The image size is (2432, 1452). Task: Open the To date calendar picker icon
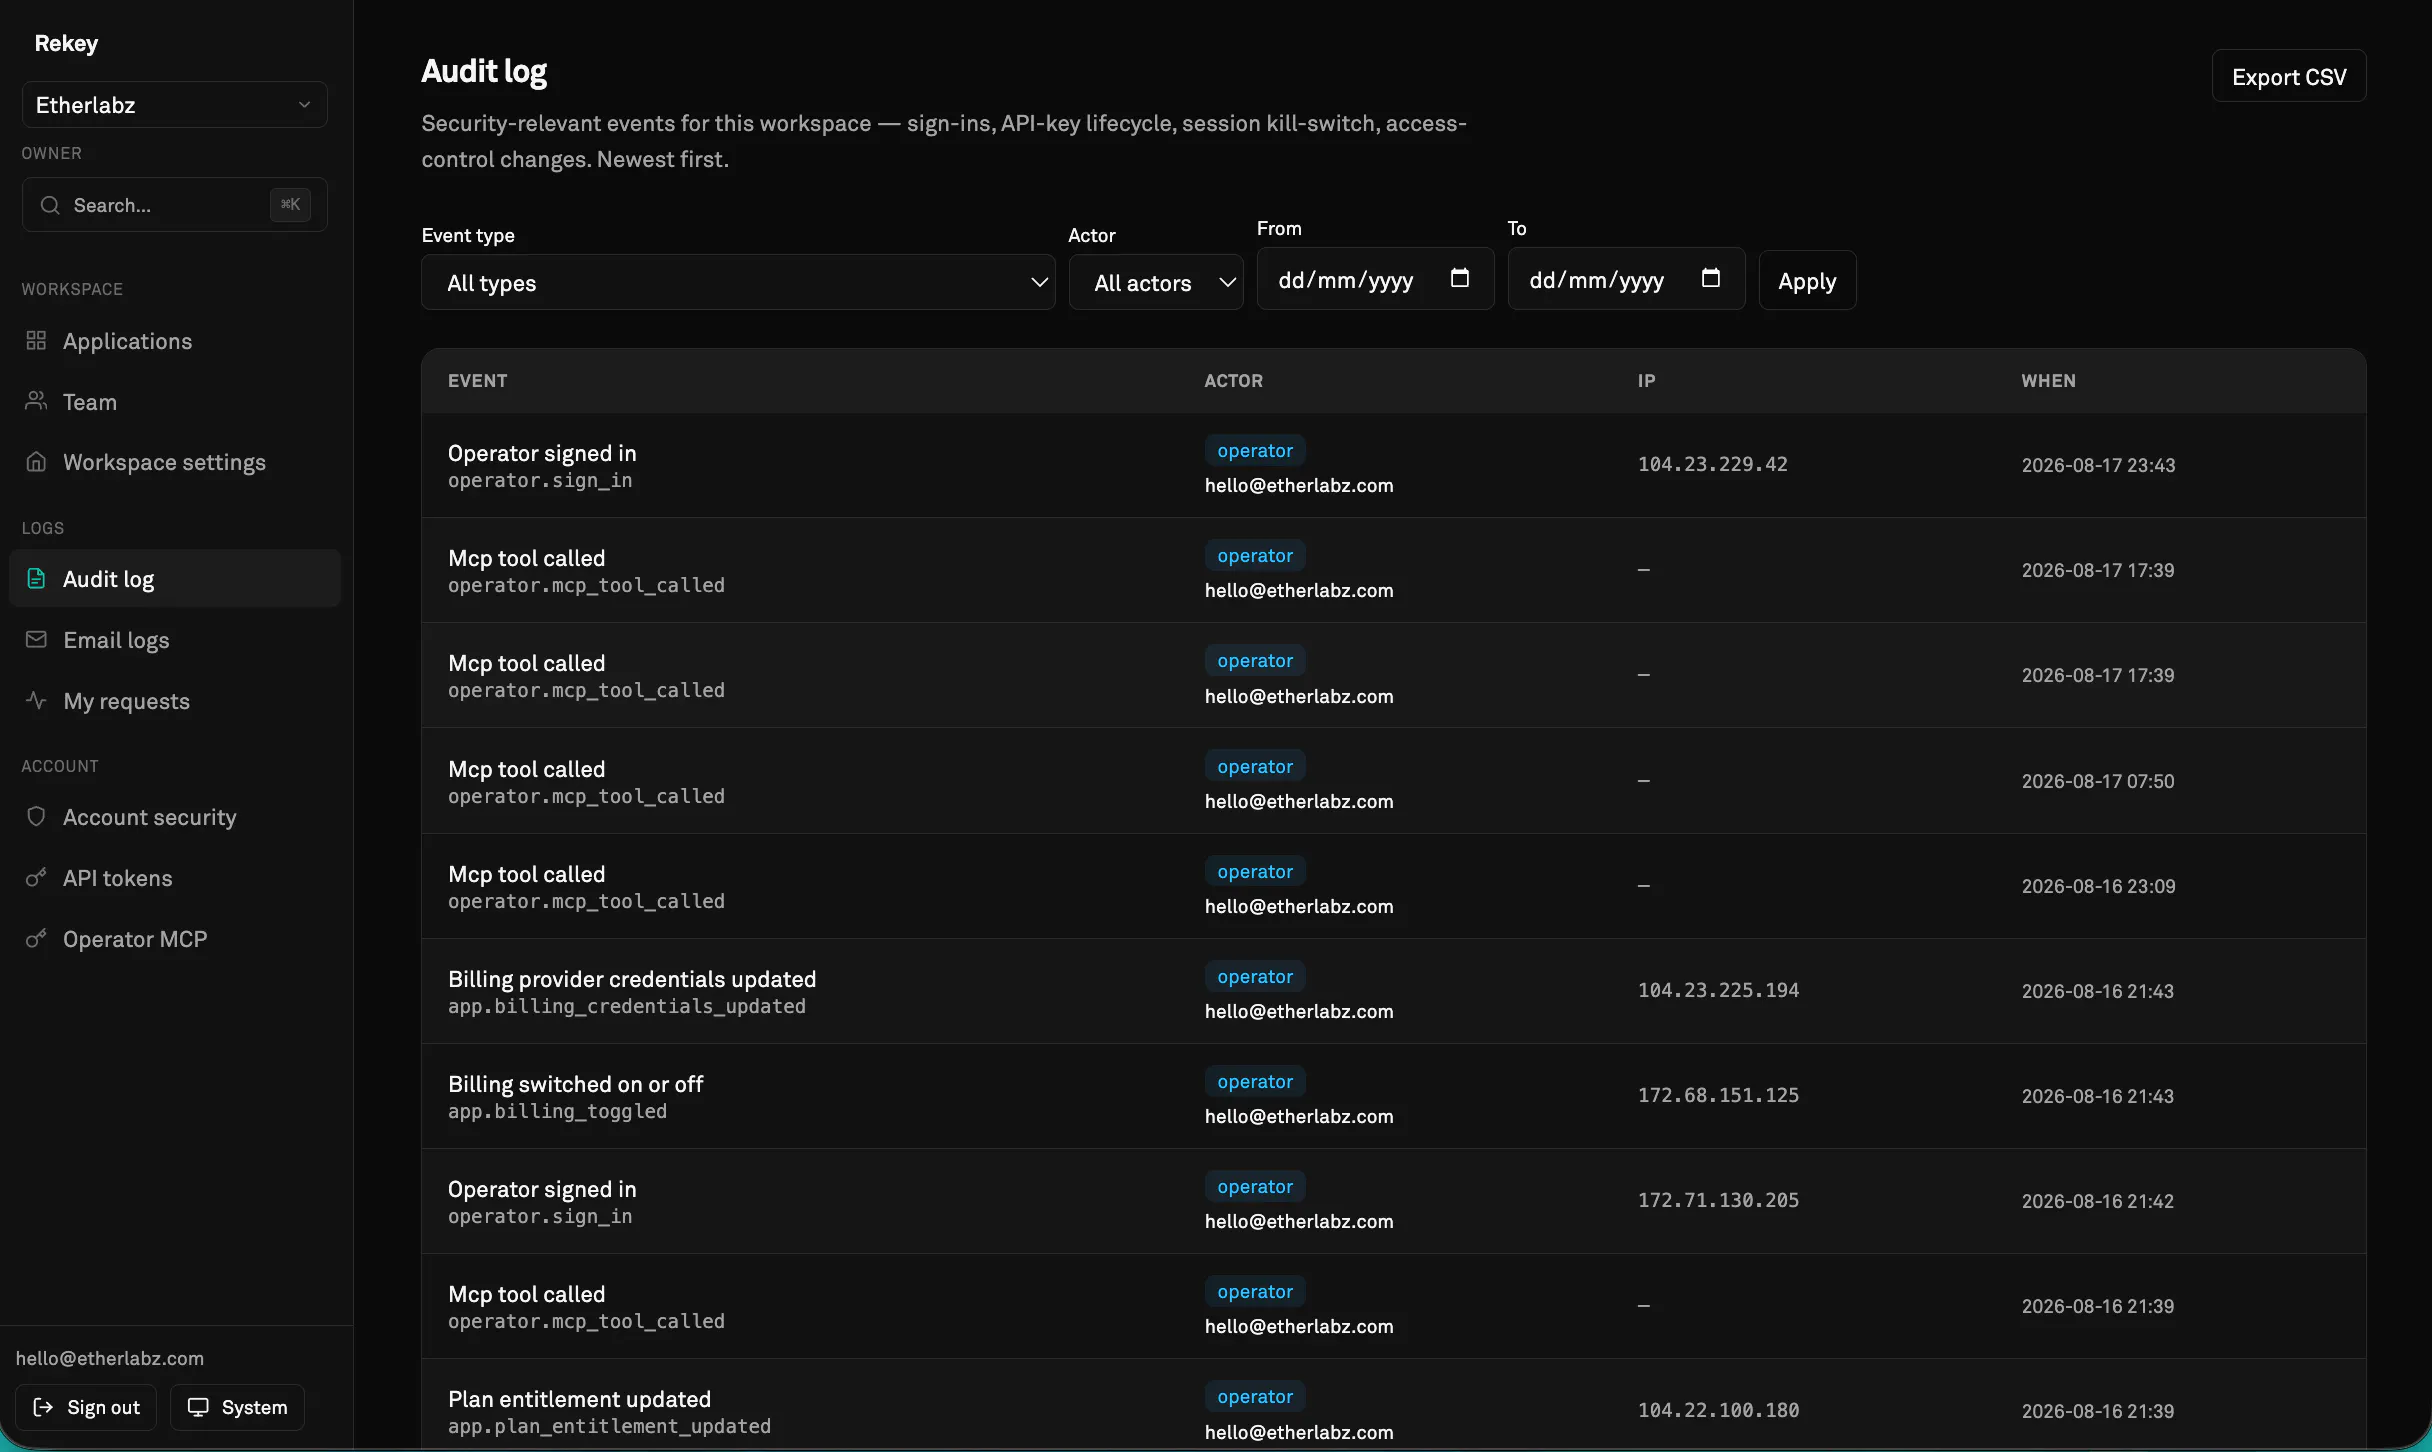point(1711,278)
